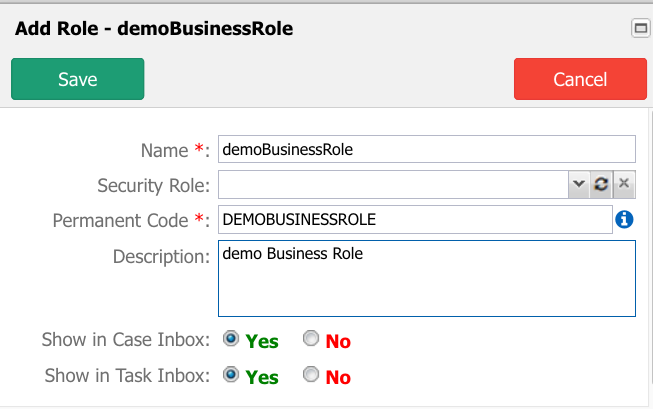Click the Permanent Code label

pyautogui.click(x=131, y=220)
